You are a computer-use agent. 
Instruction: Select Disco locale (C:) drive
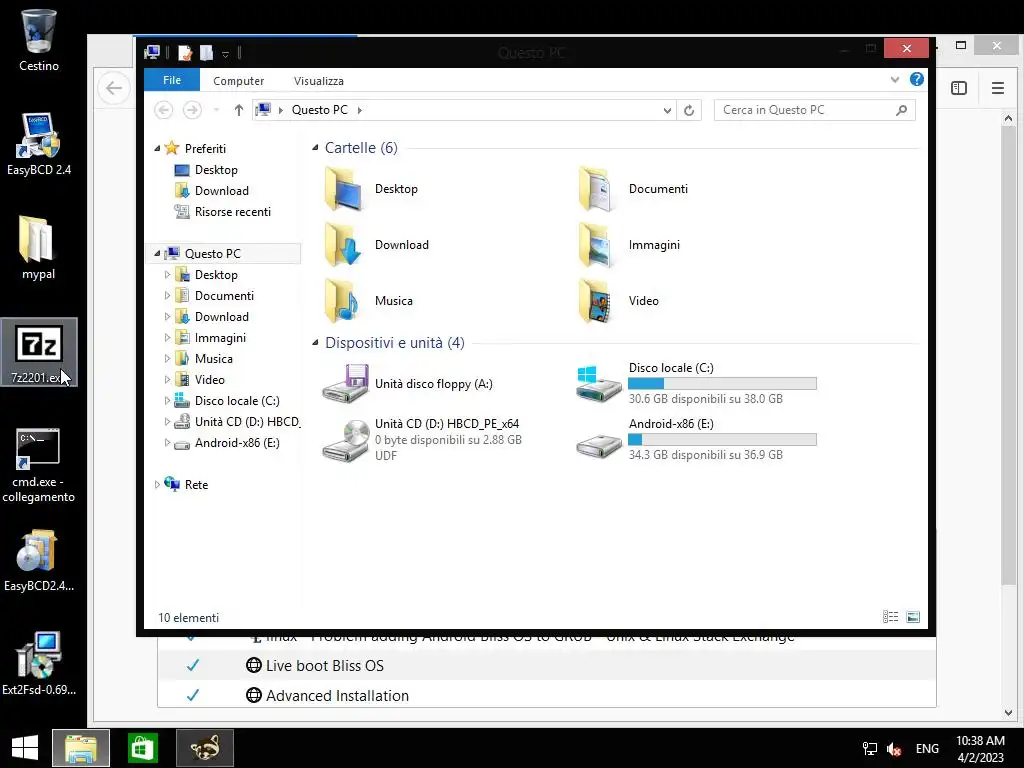click(696, 383)
